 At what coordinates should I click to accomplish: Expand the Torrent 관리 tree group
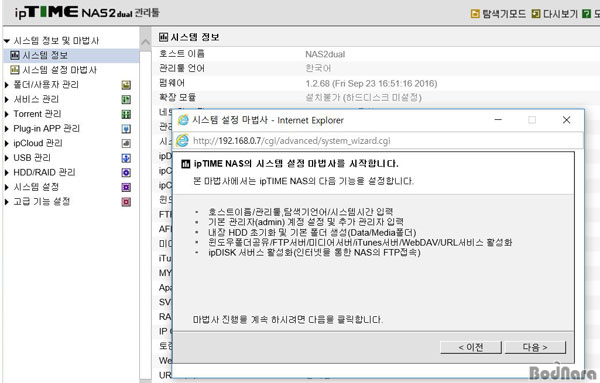pos(7,114)
